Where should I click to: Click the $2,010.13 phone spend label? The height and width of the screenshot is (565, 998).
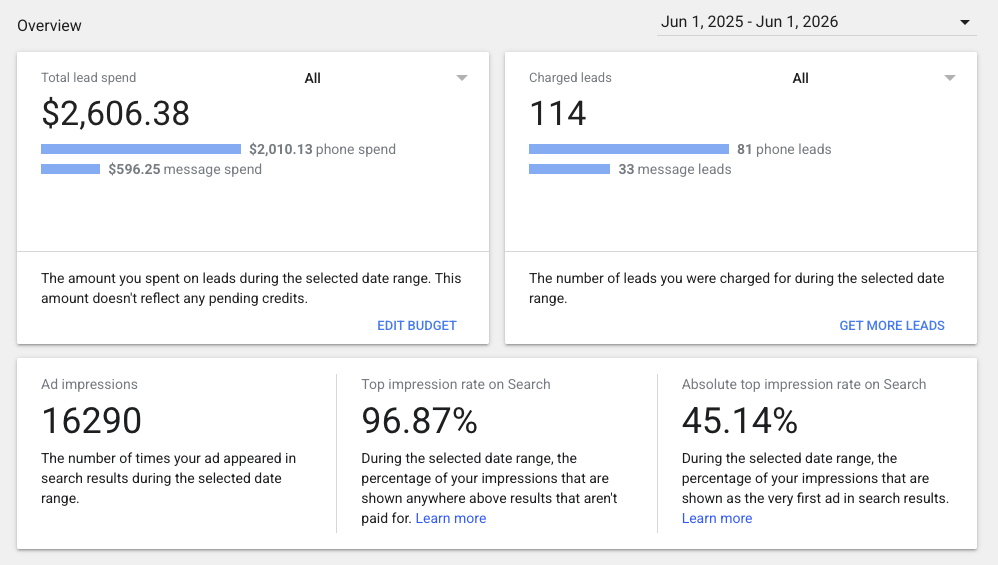pyautogui.click(x=322, y=149)
